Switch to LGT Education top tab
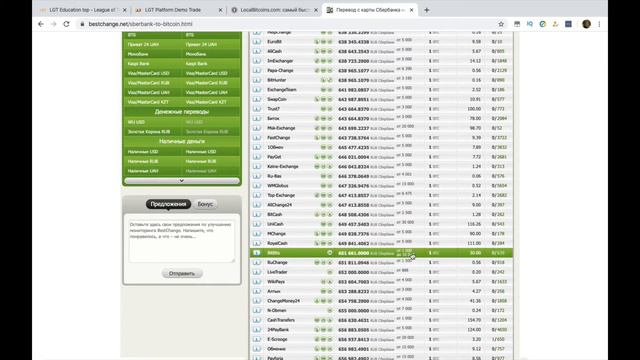 click(83, 10)
